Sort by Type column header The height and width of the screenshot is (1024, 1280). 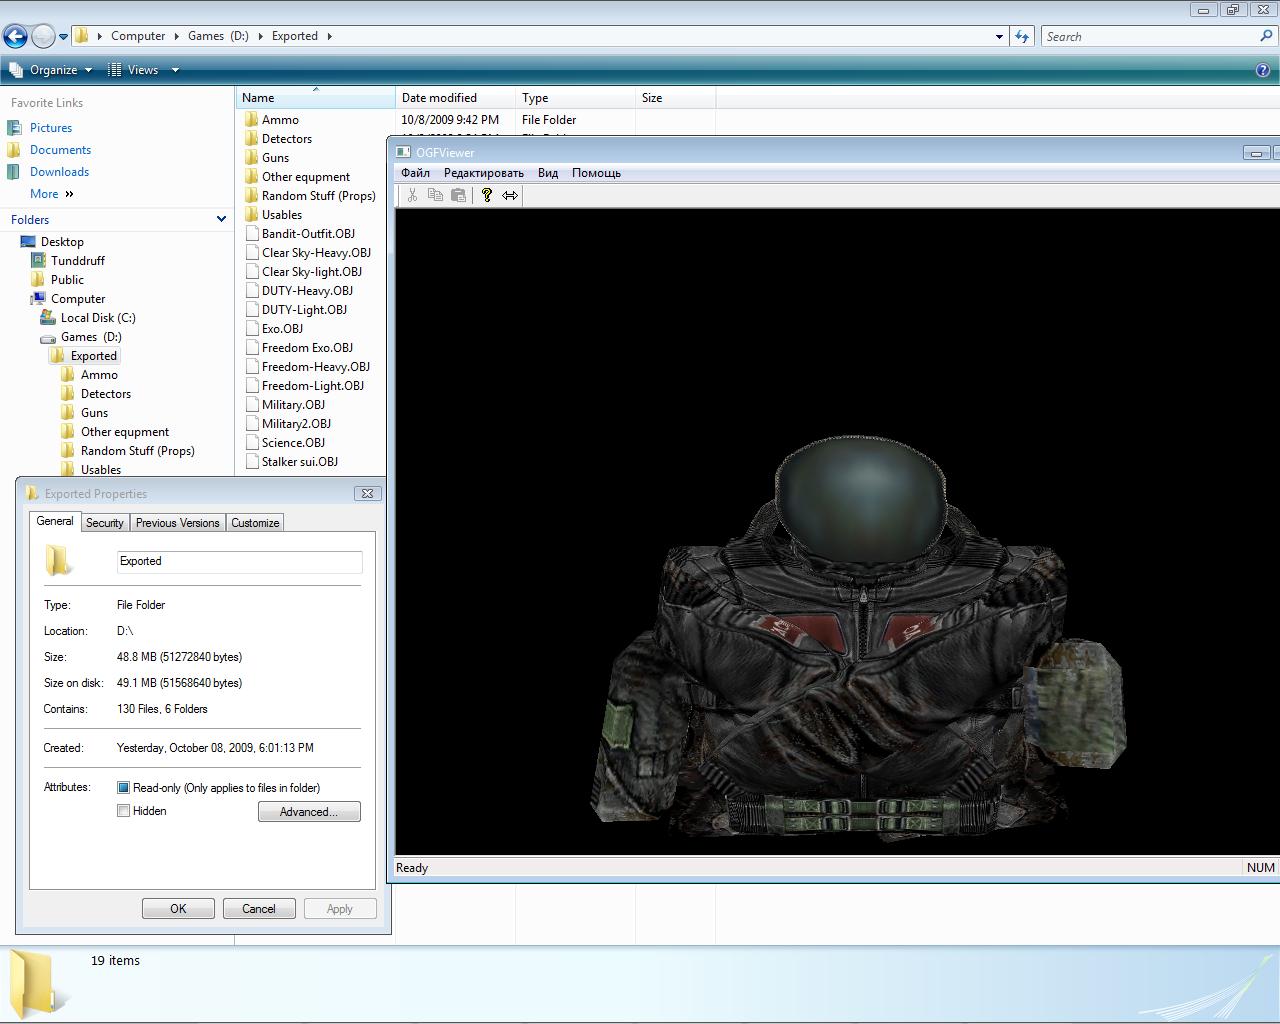pyautogui.click(x=575, y=98)
